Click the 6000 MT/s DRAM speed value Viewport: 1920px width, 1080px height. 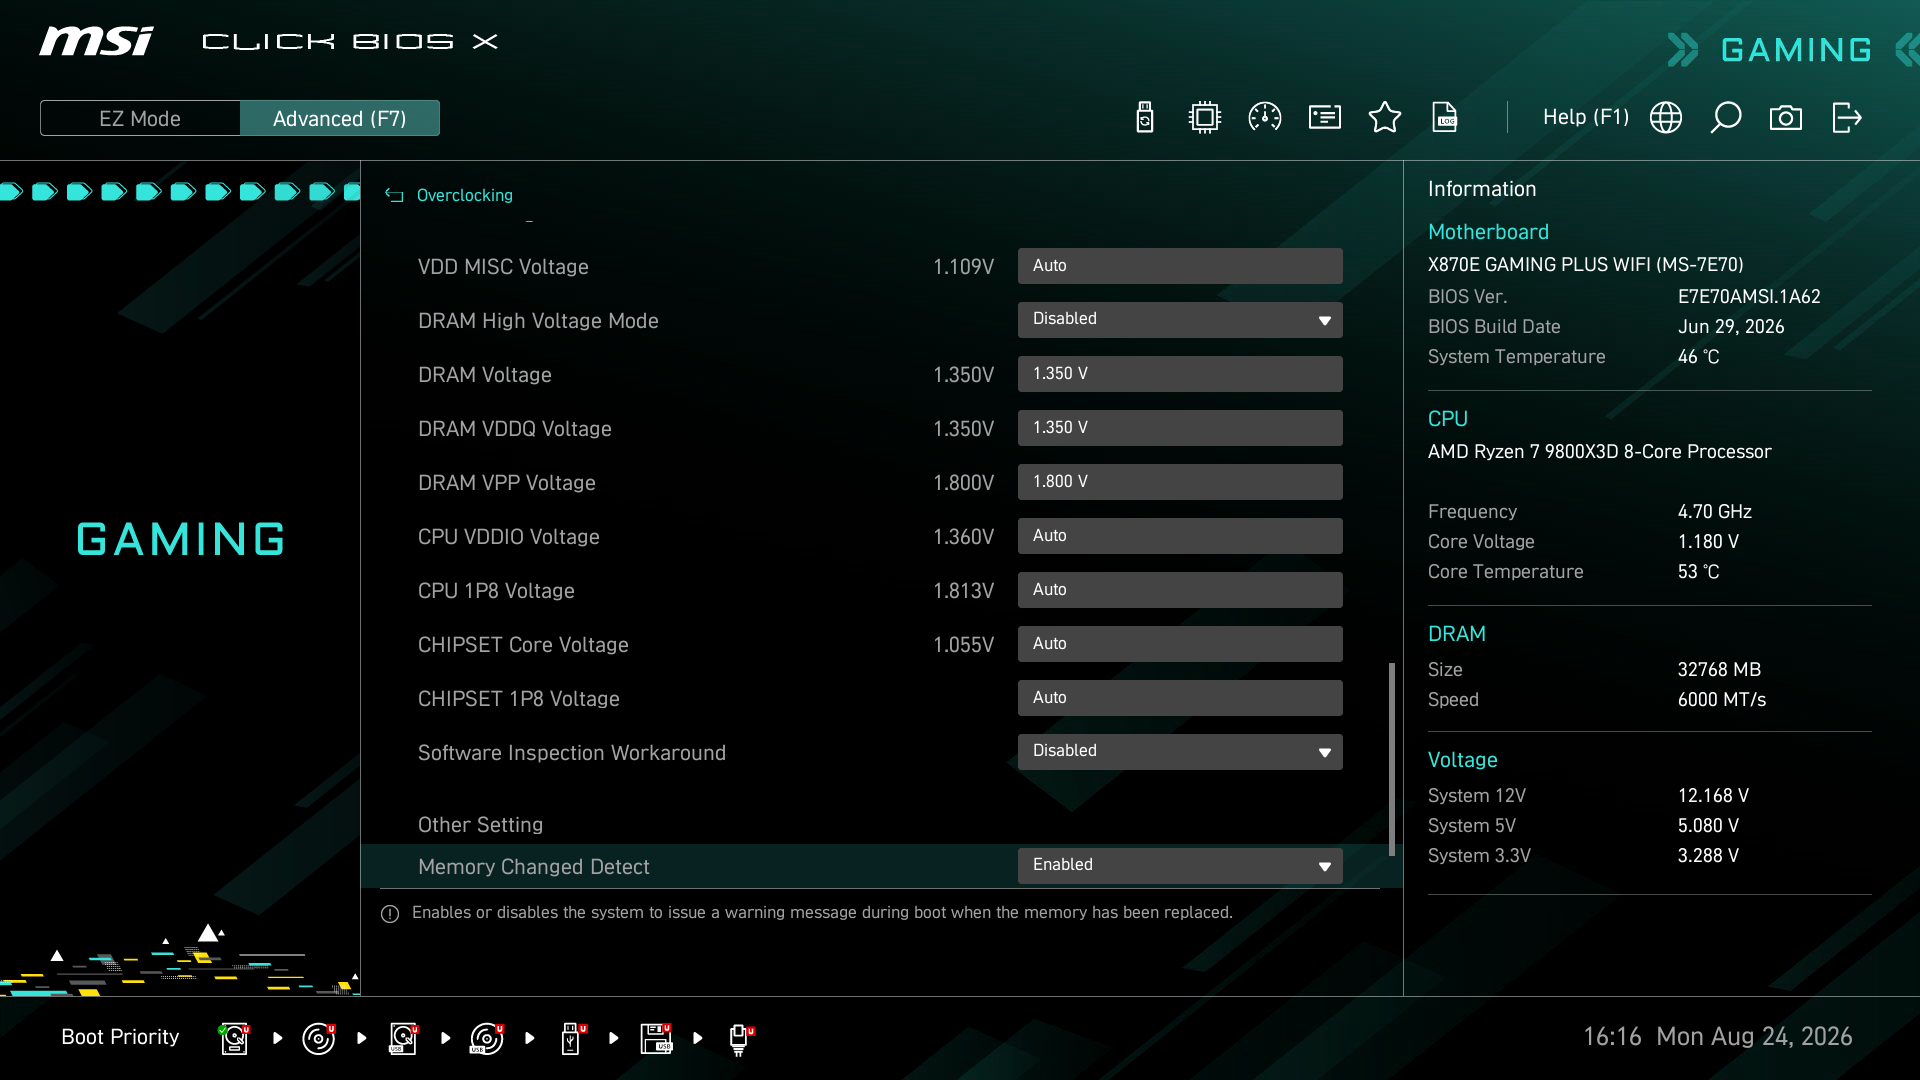pyautogui.click(x=1721, y=700)
